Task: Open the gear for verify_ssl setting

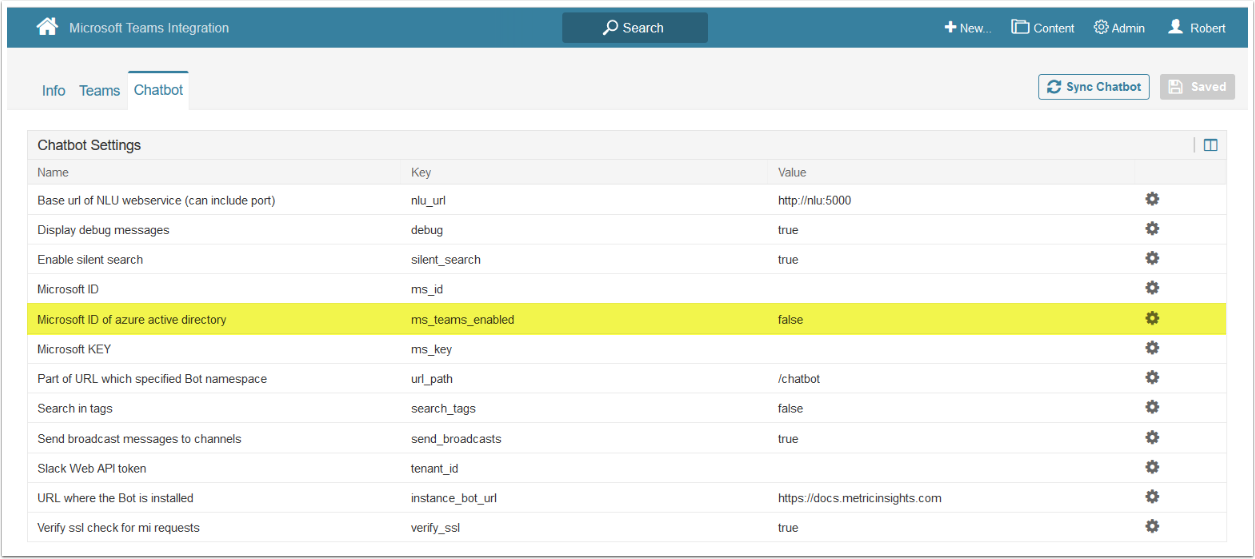Action: (x=1152, y=526)
